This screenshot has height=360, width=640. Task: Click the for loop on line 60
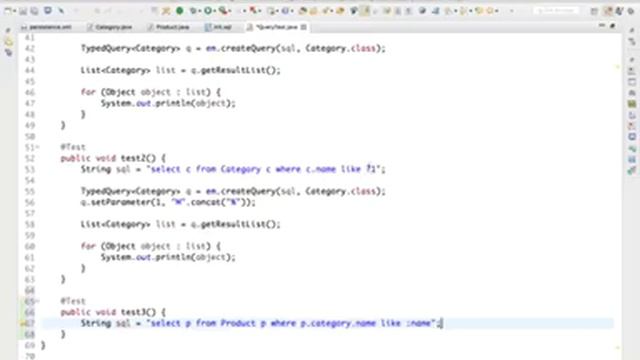[151, 246]
